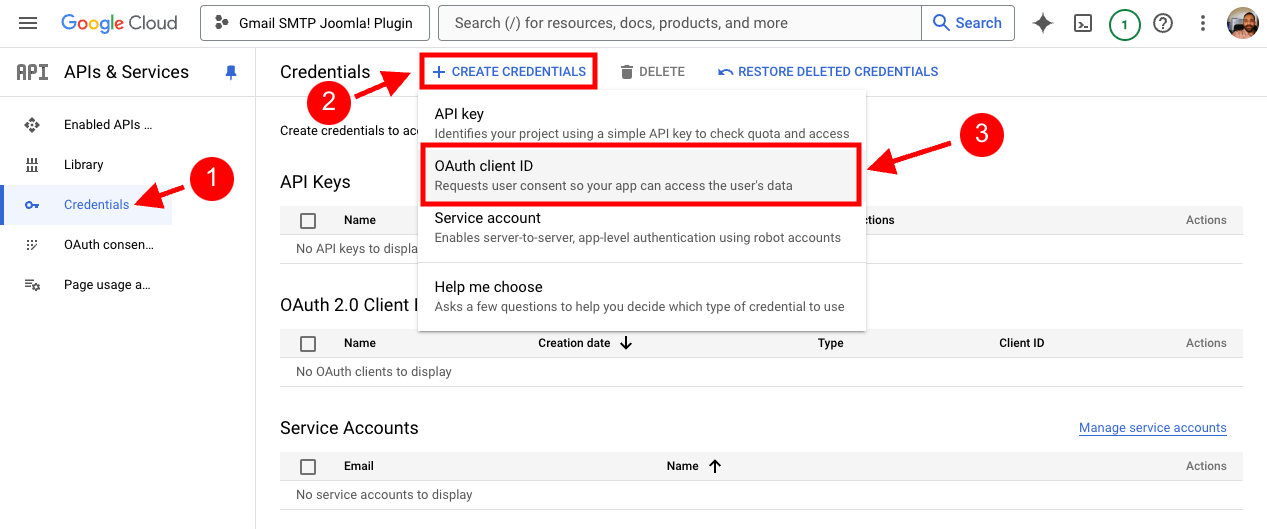Image resolution: width=1267 pixels, height=529 pixels.
Task: Open Enabled APIs in the sidebar
Action: click(108, 125)
